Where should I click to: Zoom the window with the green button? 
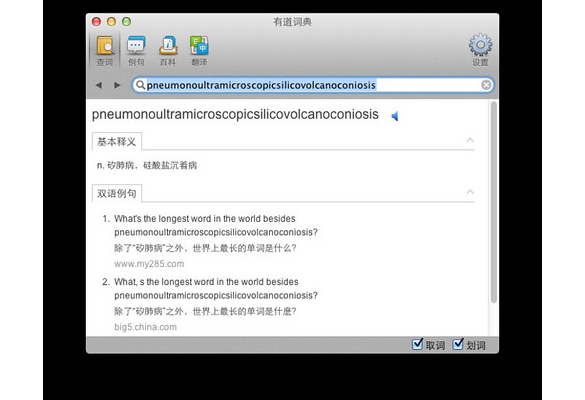[x=126, y=22]
